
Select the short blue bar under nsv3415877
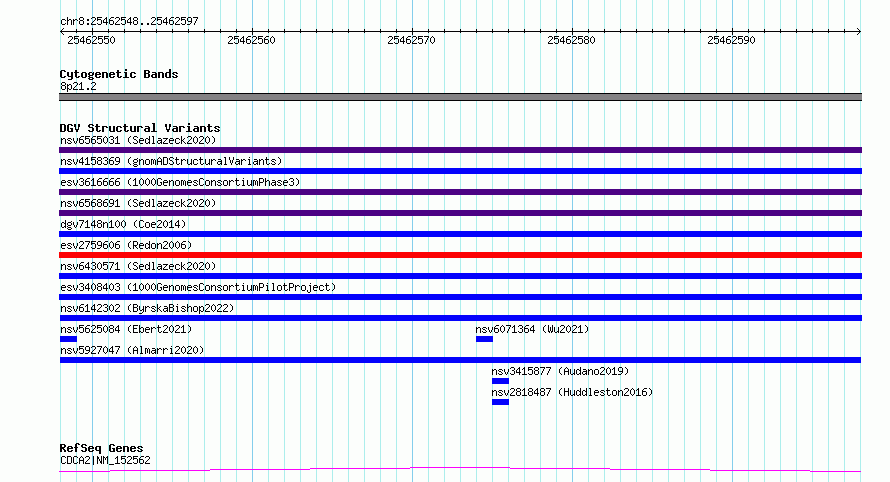(x=500, y=381)
